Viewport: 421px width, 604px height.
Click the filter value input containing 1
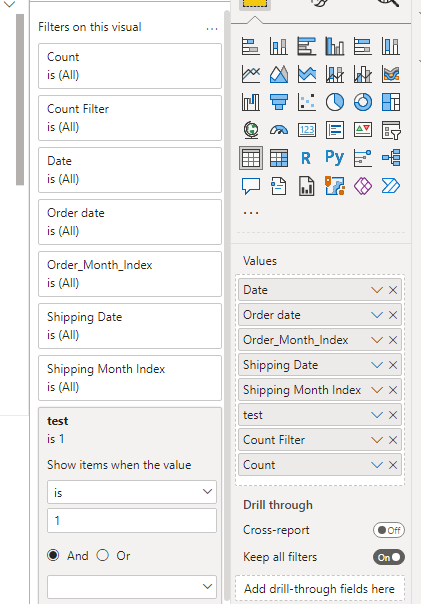tap(132, 520)
